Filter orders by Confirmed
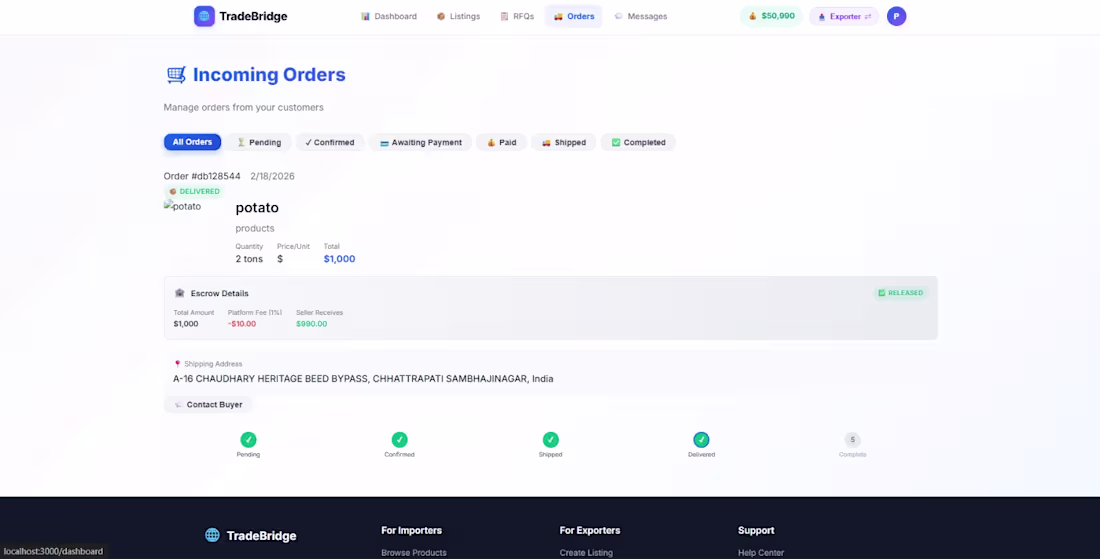The width and height of the screenshot is (1100, 559). [330, 142]
